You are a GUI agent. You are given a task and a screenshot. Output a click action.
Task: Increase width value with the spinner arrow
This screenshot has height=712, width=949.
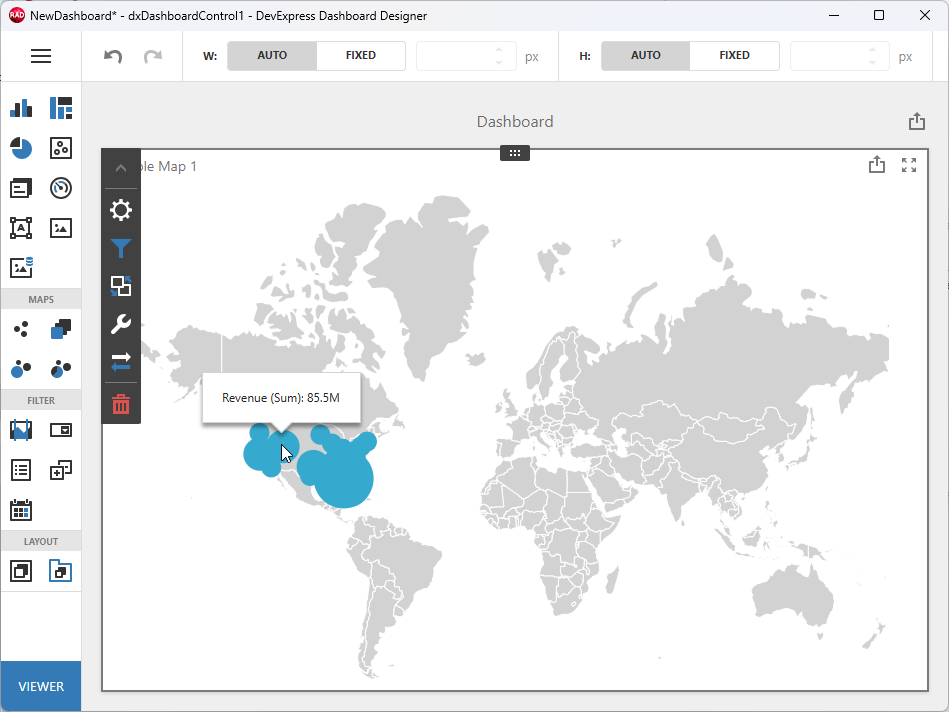(499, 50)
